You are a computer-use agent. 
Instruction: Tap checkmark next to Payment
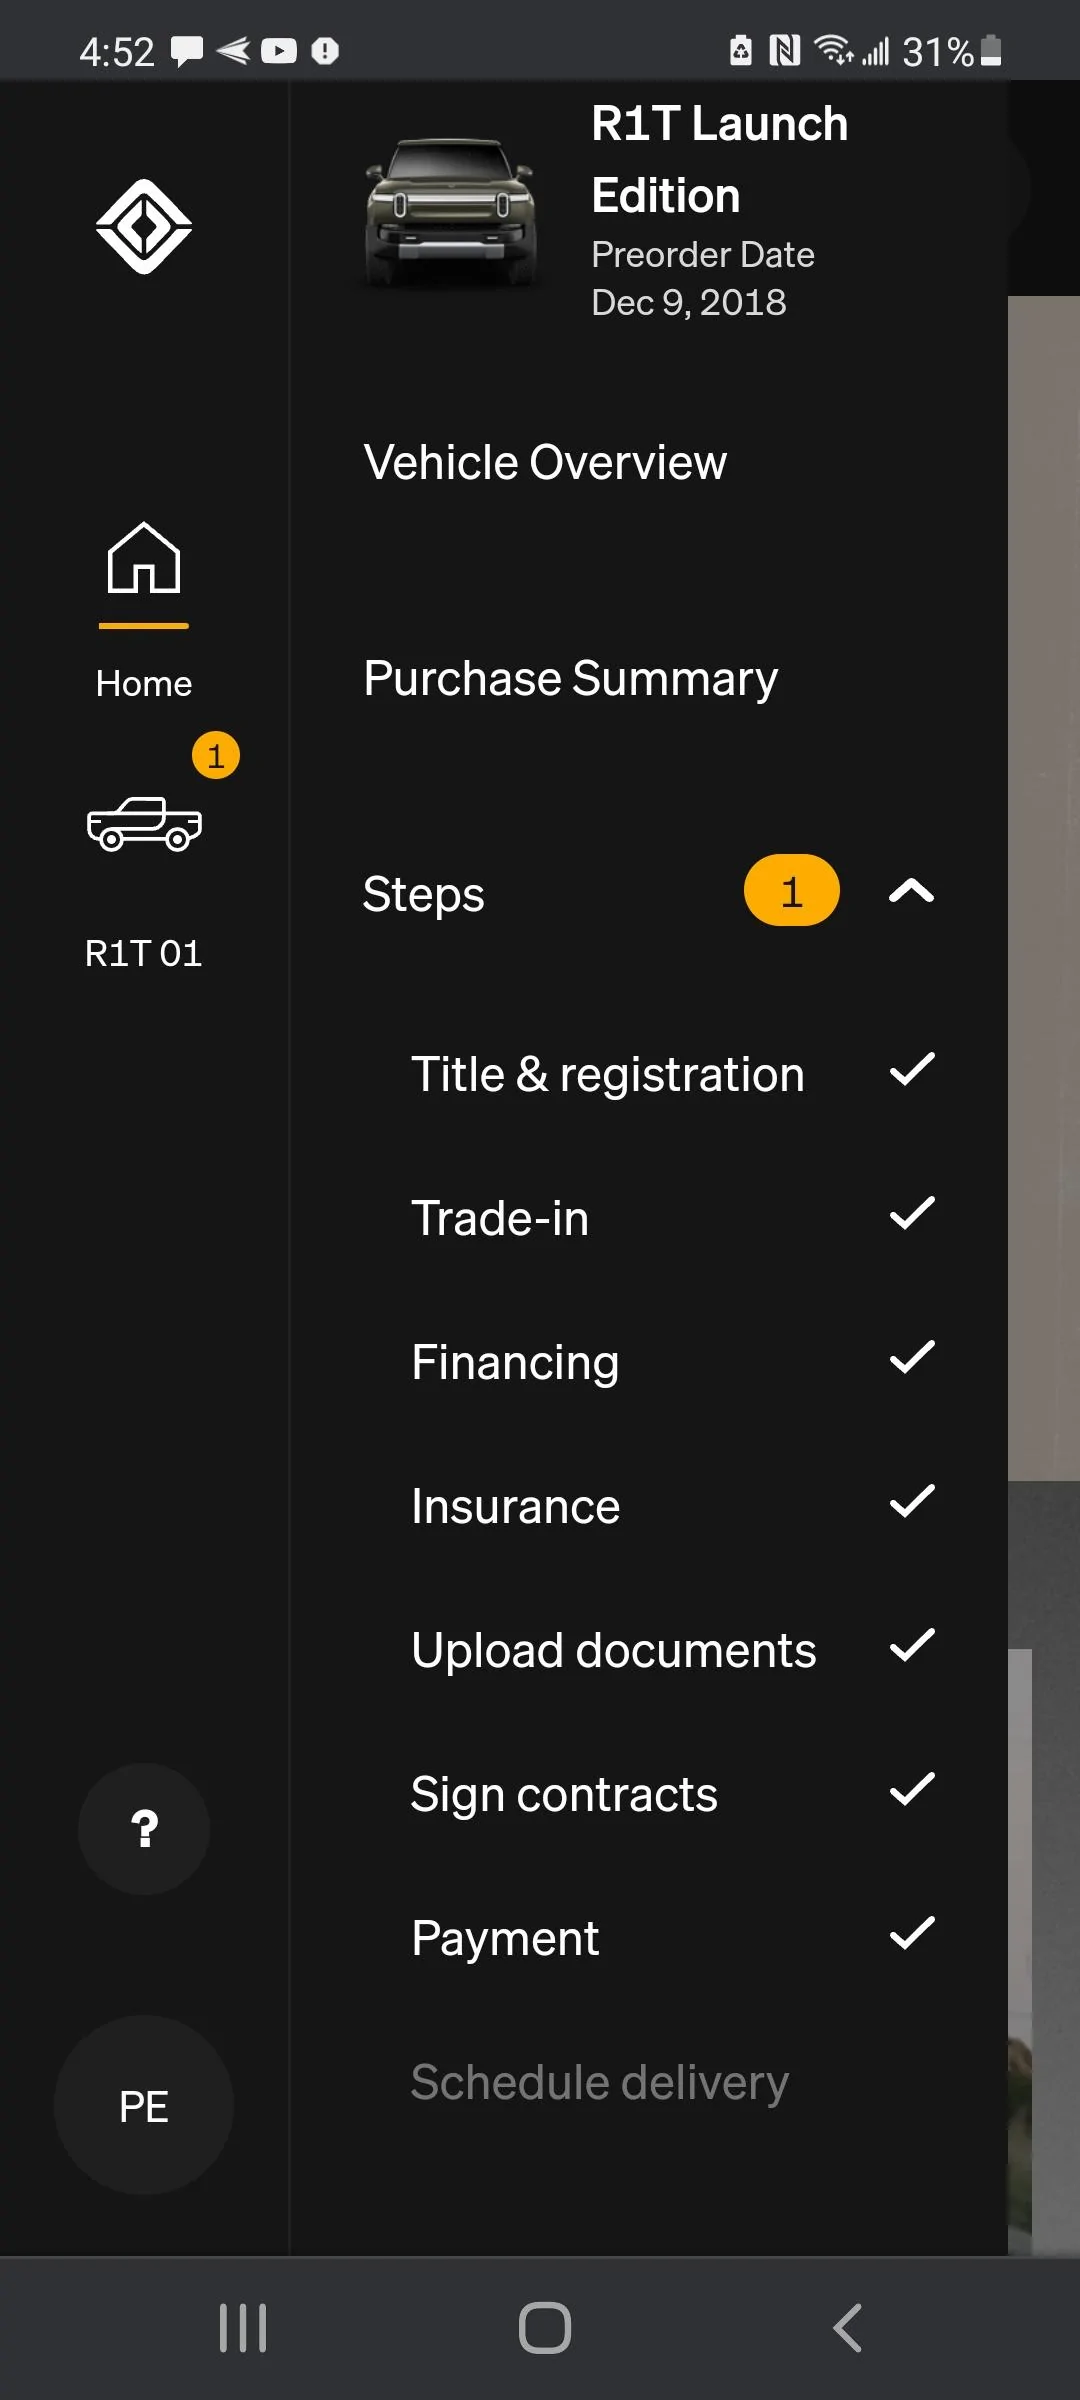(912, 1933)
